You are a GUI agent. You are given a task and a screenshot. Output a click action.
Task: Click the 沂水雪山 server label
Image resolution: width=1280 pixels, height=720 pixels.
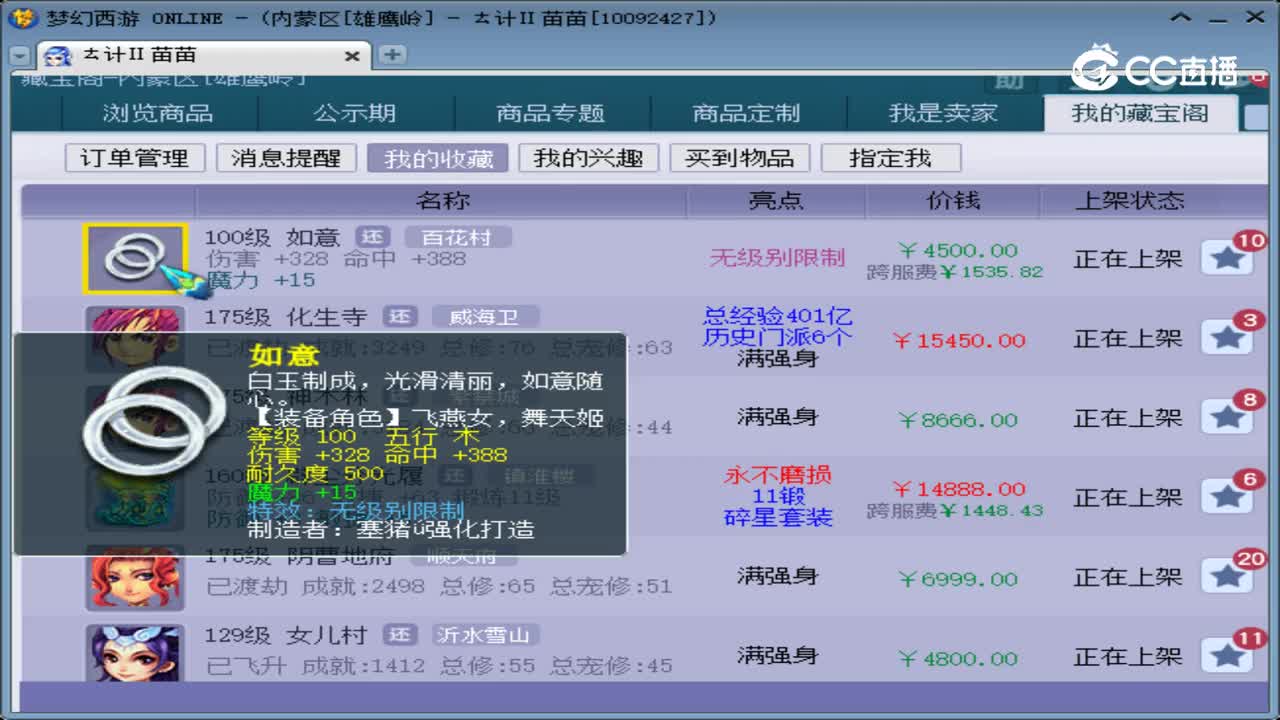(485, 635)
